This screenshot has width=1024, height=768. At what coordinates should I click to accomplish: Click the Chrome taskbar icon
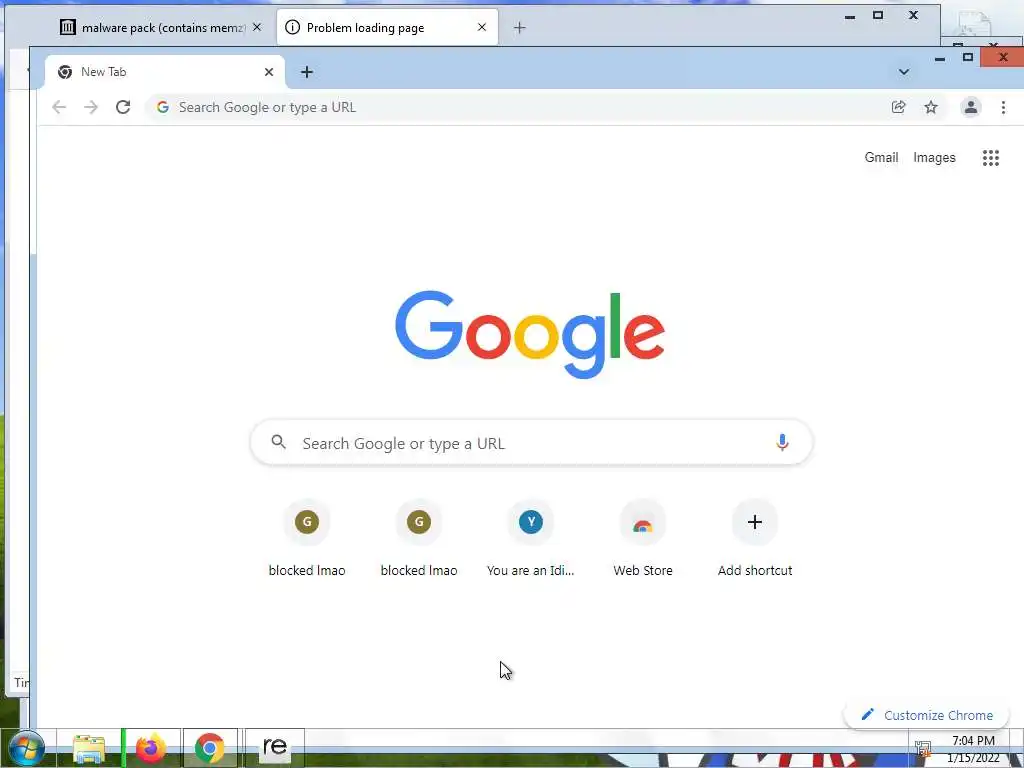click(x=210, y=748)
